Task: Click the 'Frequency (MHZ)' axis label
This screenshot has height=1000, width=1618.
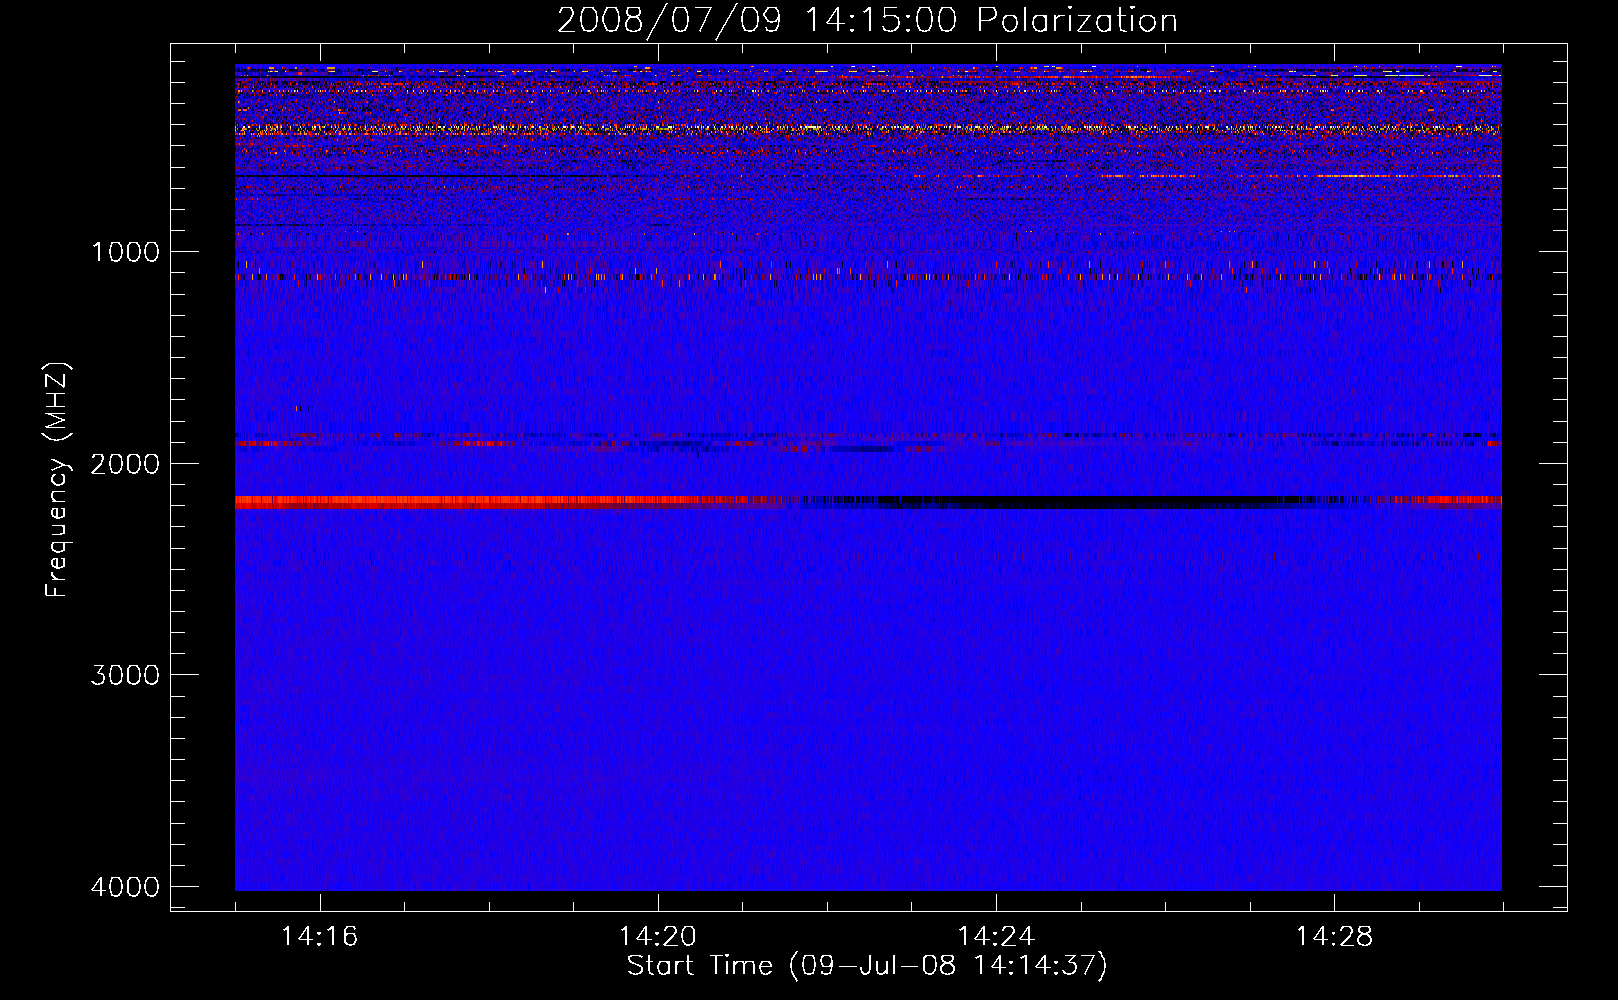Action: coord(57,480)
